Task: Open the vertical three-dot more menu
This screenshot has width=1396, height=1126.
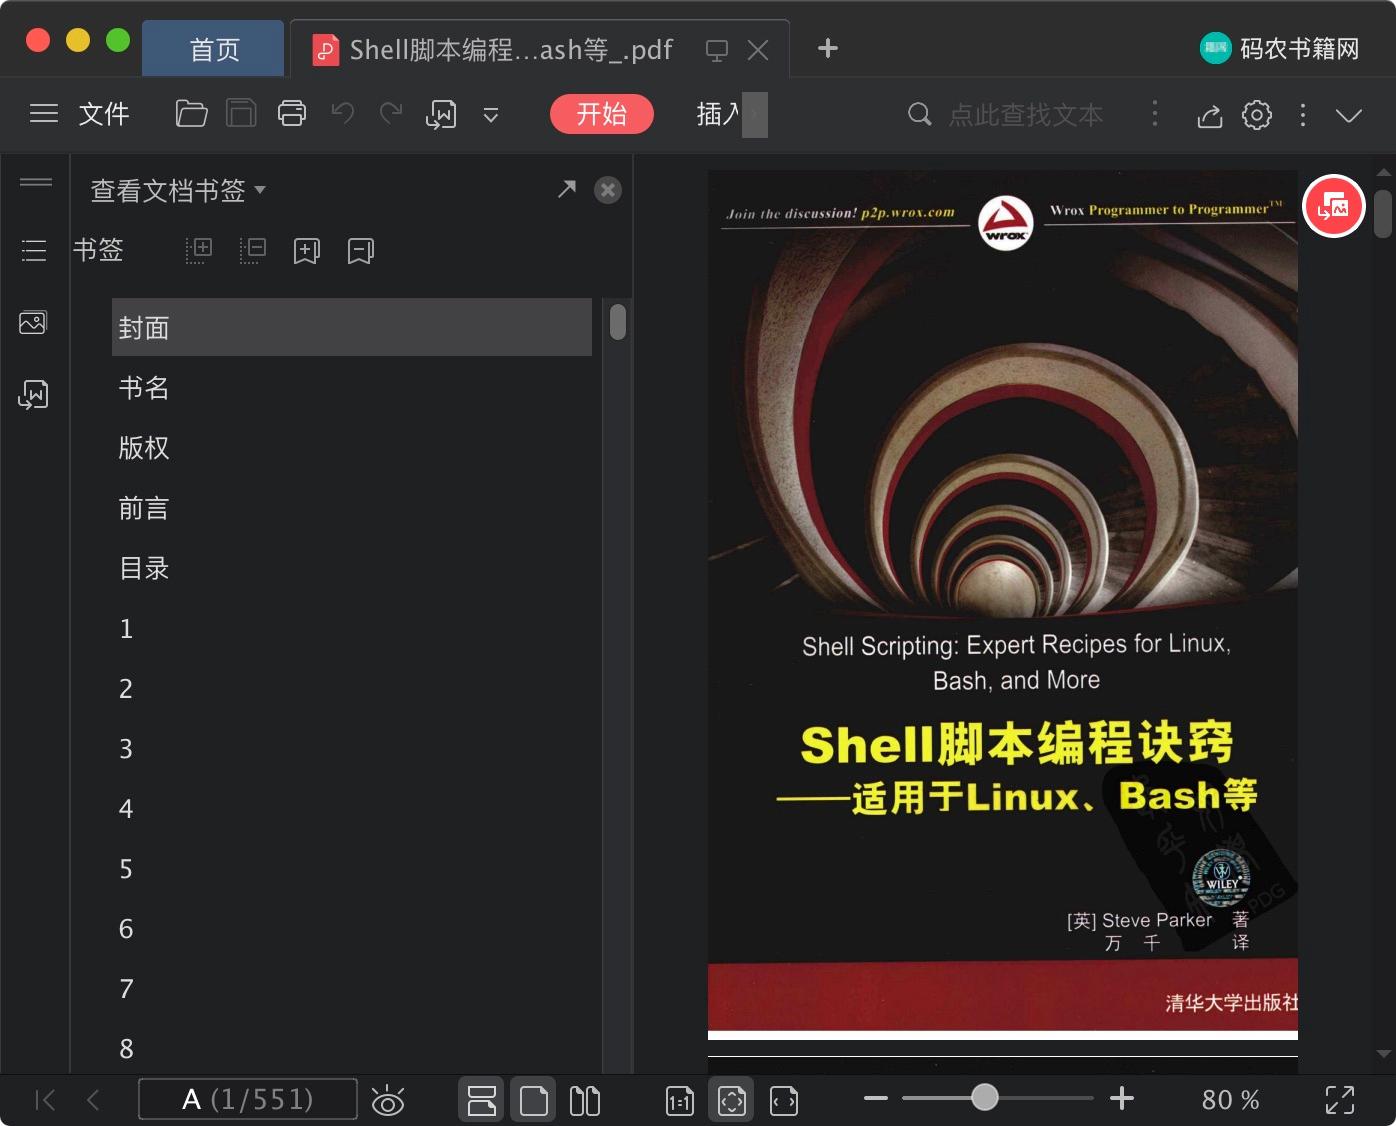Action: (x=1302, y=115)
